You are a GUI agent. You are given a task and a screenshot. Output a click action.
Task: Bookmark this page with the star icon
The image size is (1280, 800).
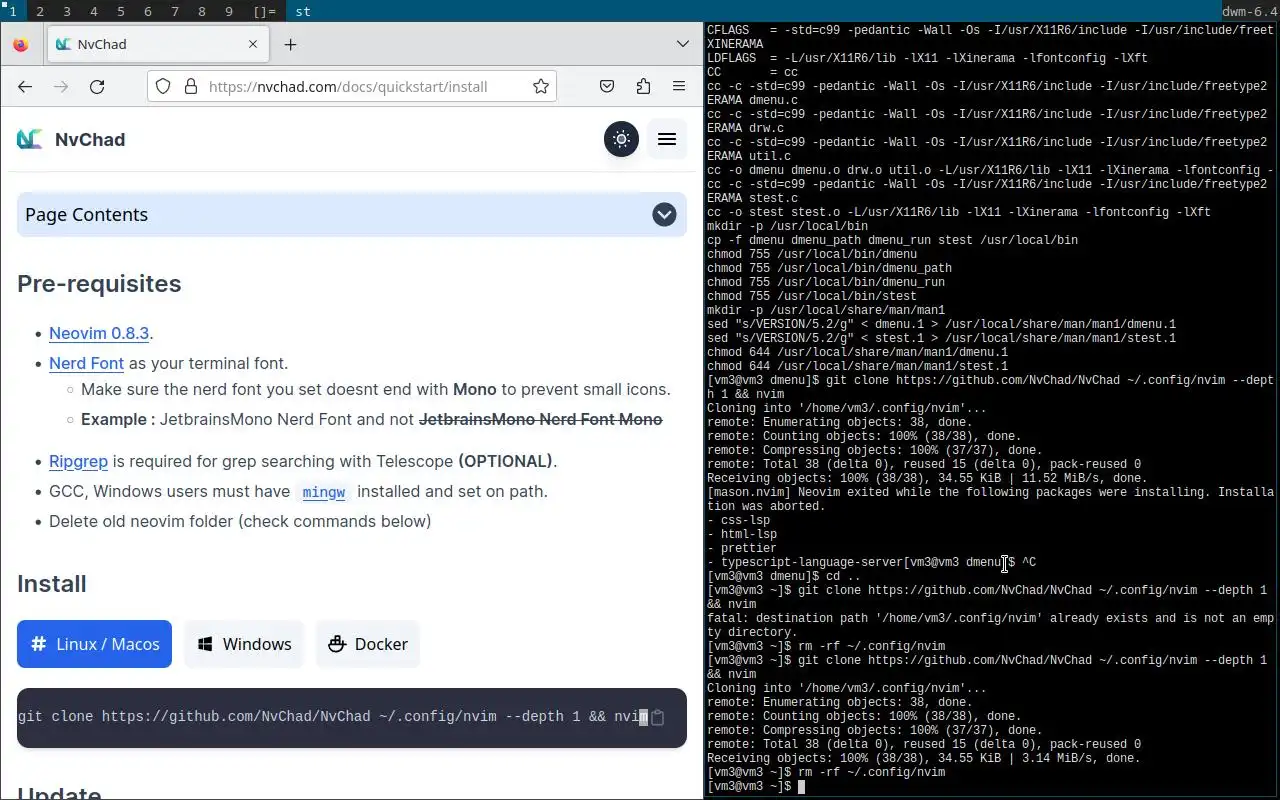pos(541,86)
